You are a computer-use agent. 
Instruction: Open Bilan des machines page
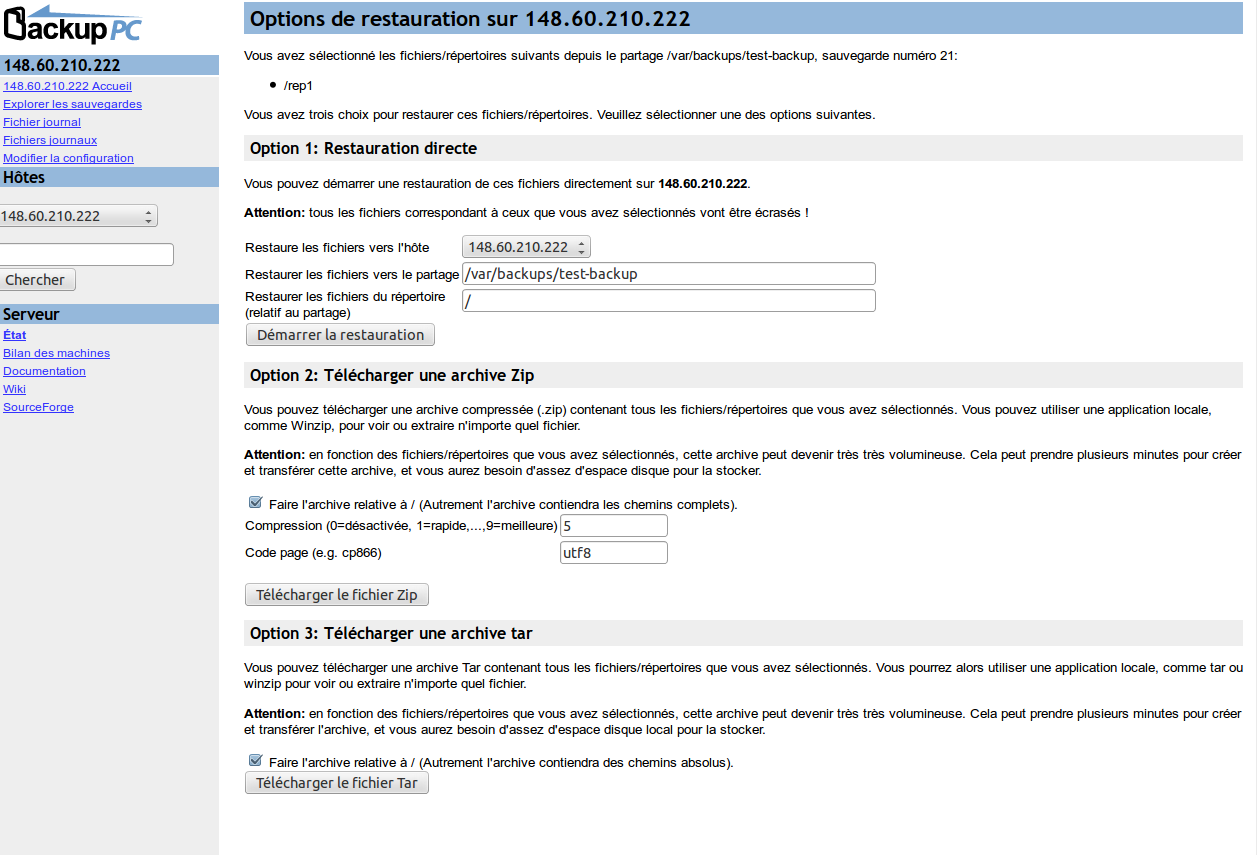(56, 353)
